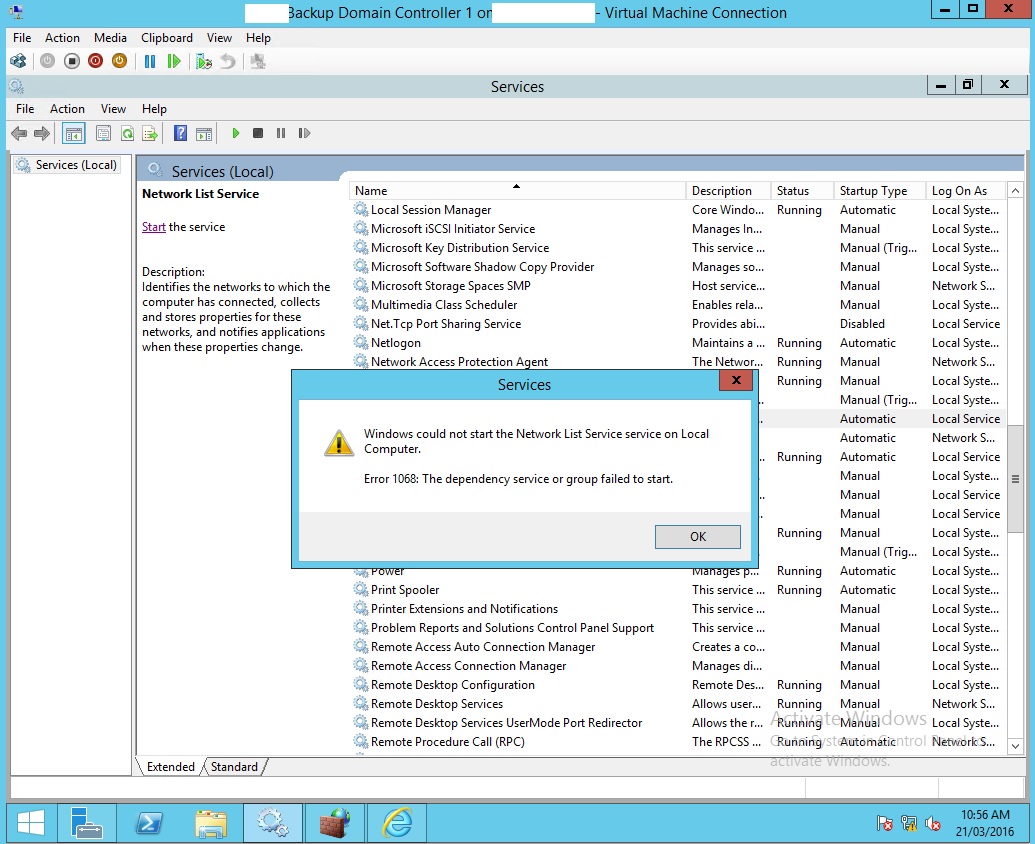Click the Start link for Network List Service
This screenshot has height=844, width=1035.
tap(152, 227)
